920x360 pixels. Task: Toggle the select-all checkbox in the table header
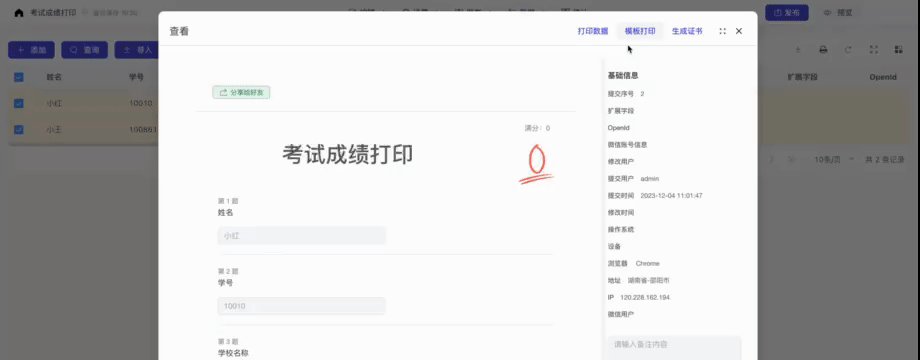click(19, 77)
